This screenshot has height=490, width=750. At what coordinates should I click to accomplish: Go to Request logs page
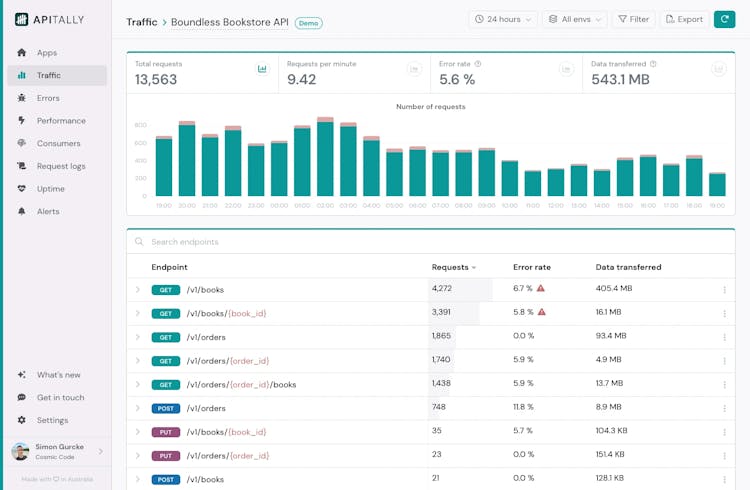(61, 166)
